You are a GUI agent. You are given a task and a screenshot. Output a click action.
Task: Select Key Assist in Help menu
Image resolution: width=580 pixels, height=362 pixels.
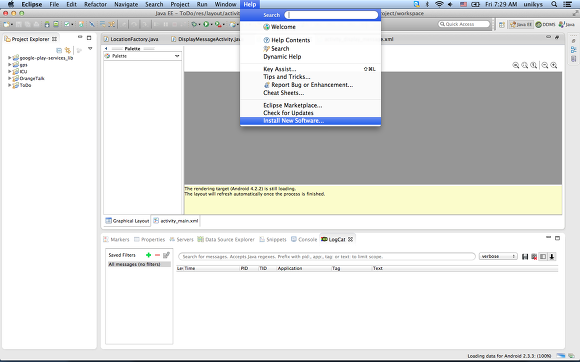[310, 69]
